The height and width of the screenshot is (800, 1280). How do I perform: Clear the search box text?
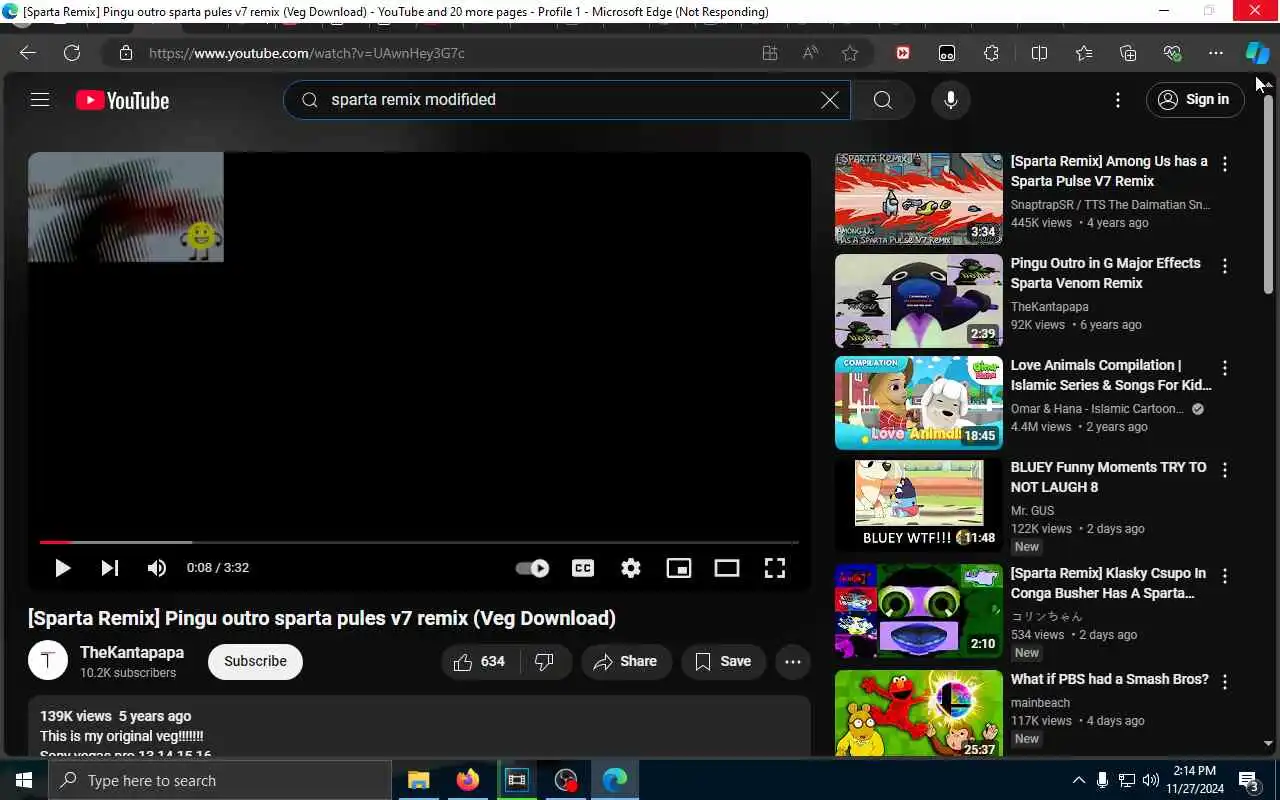(829, 100)
